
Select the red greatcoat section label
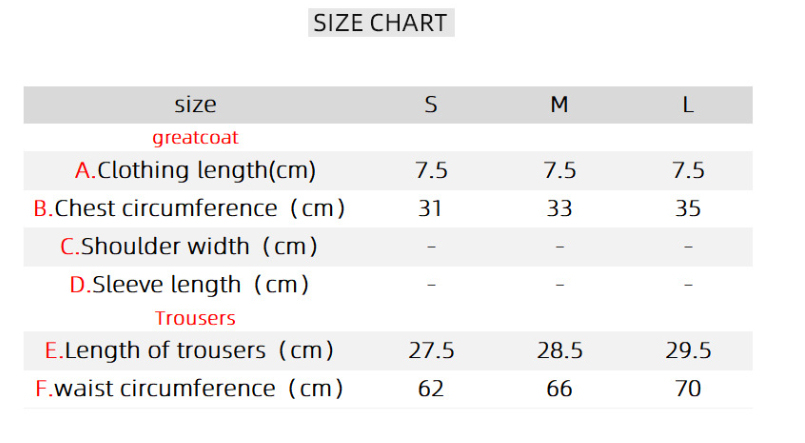[x=195, y=137]
